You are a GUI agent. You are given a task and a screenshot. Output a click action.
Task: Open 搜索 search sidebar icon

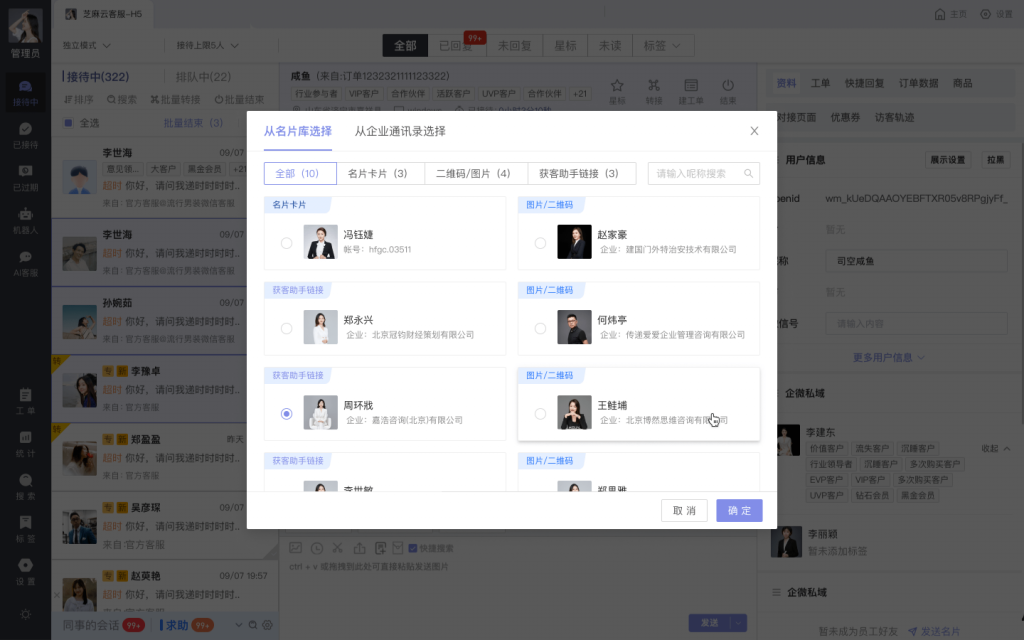pyautogui.click(x=25, y=487)
